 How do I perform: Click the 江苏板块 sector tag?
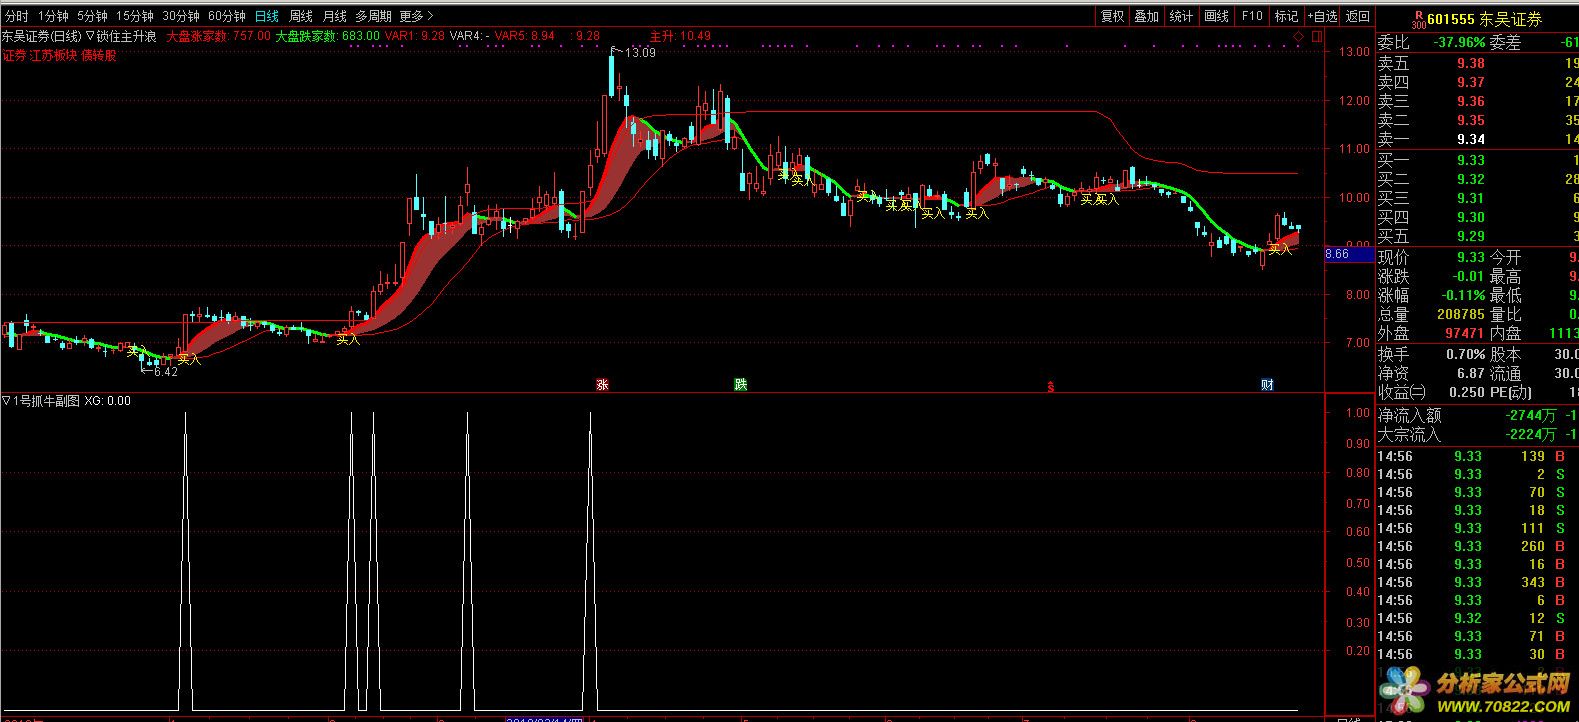coord(54,56)
